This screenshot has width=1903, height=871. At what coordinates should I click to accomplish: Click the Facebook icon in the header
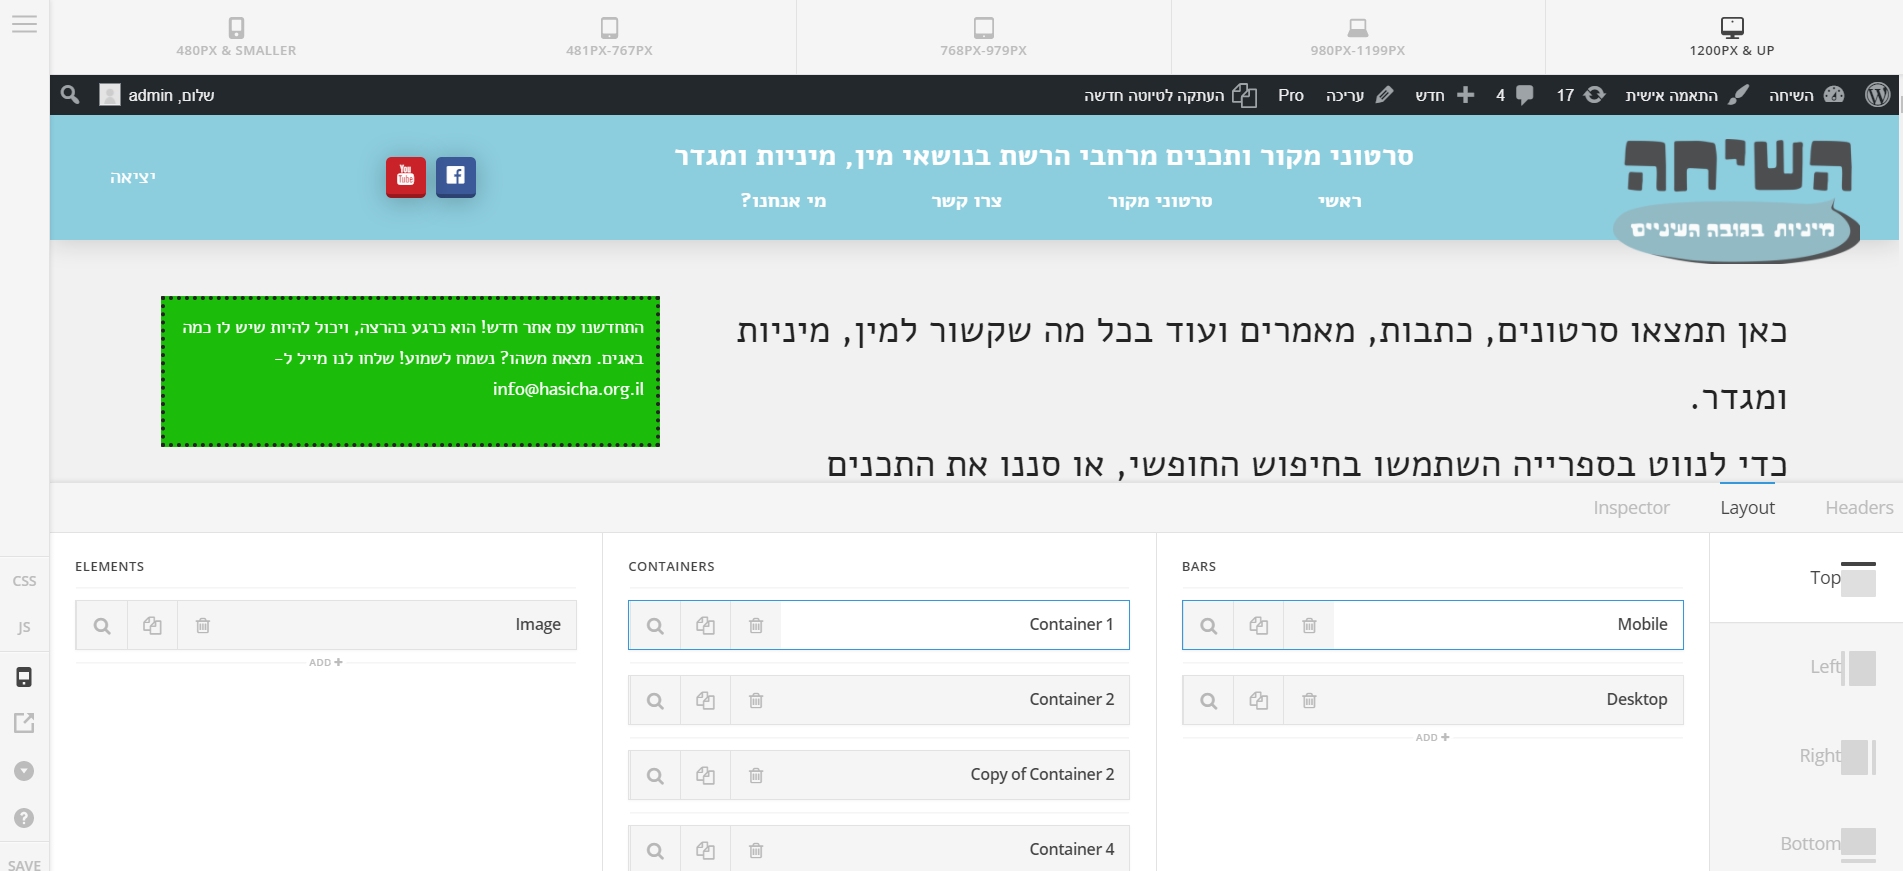pos(456,177)
